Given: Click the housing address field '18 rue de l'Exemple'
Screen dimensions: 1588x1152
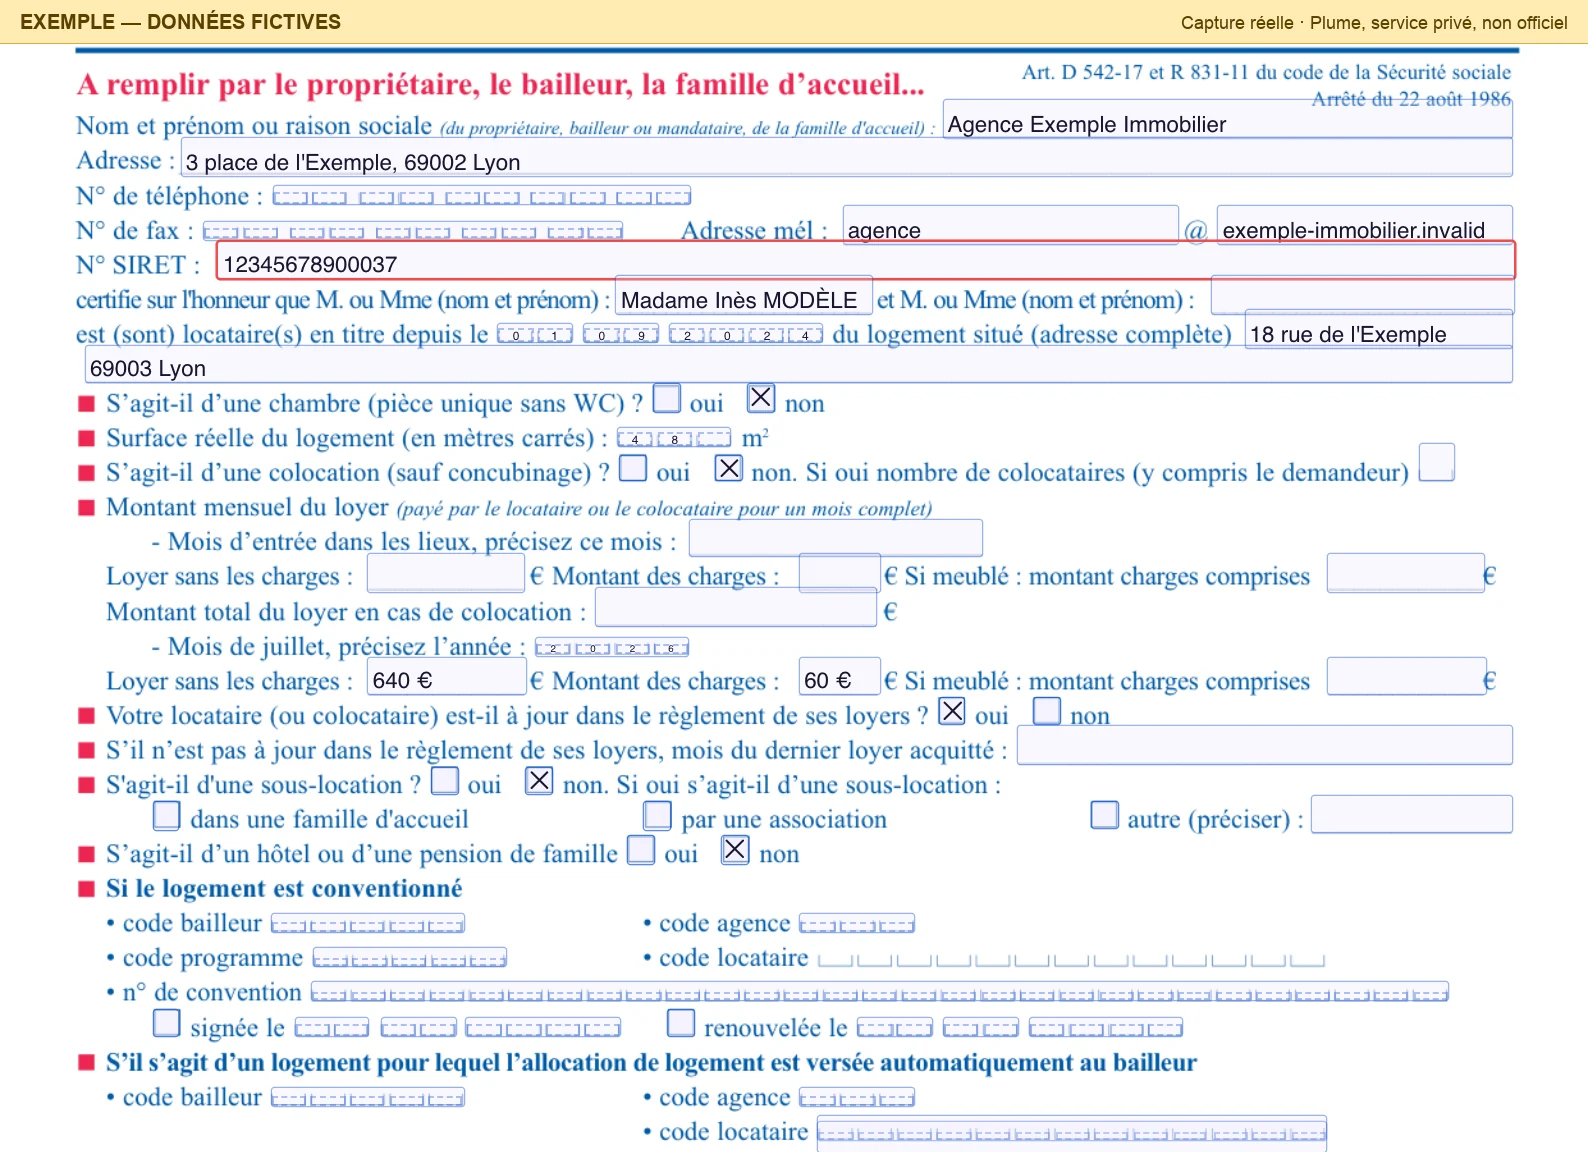Looking at the screenshot, I should 1378,329.
